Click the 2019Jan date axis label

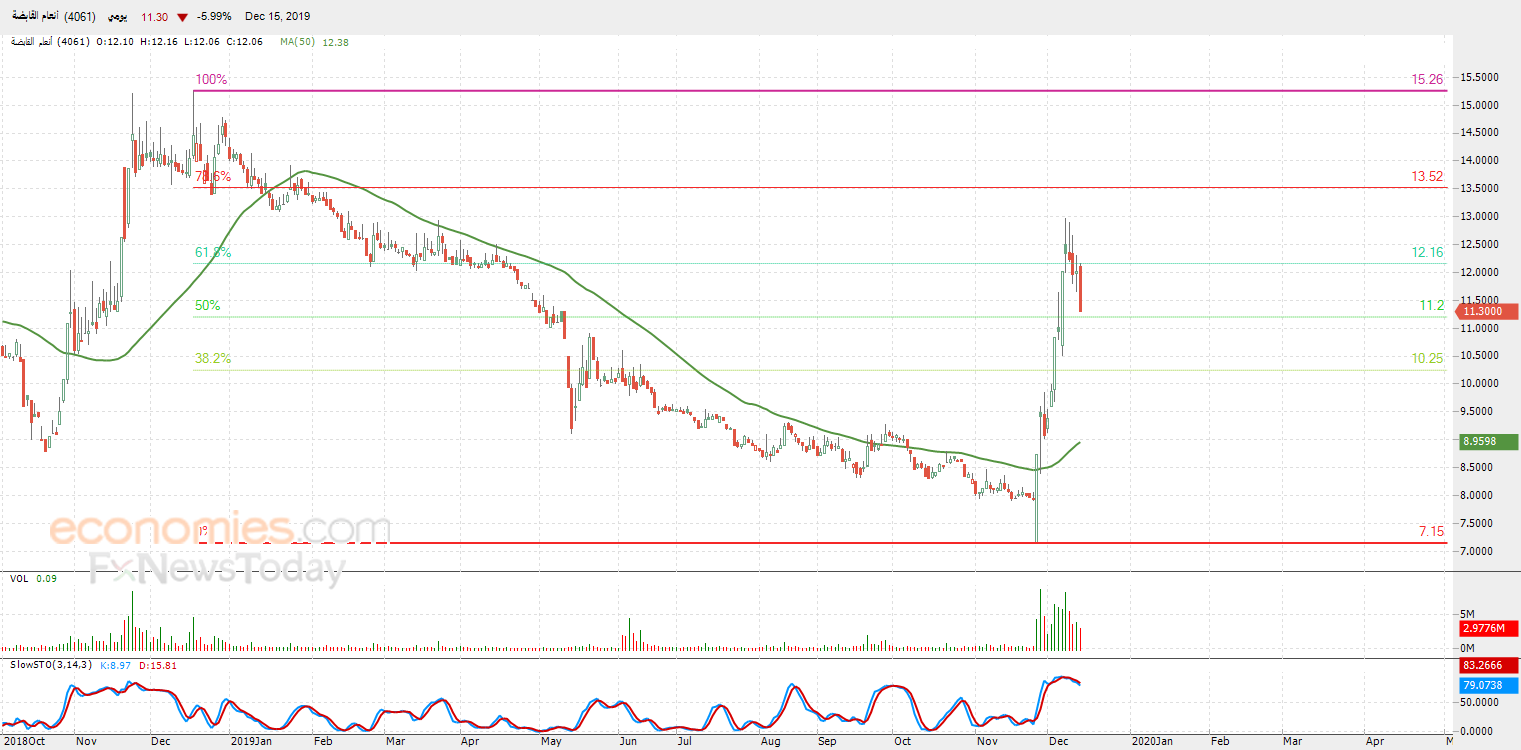pyautogui.click(x=251, y=742)
